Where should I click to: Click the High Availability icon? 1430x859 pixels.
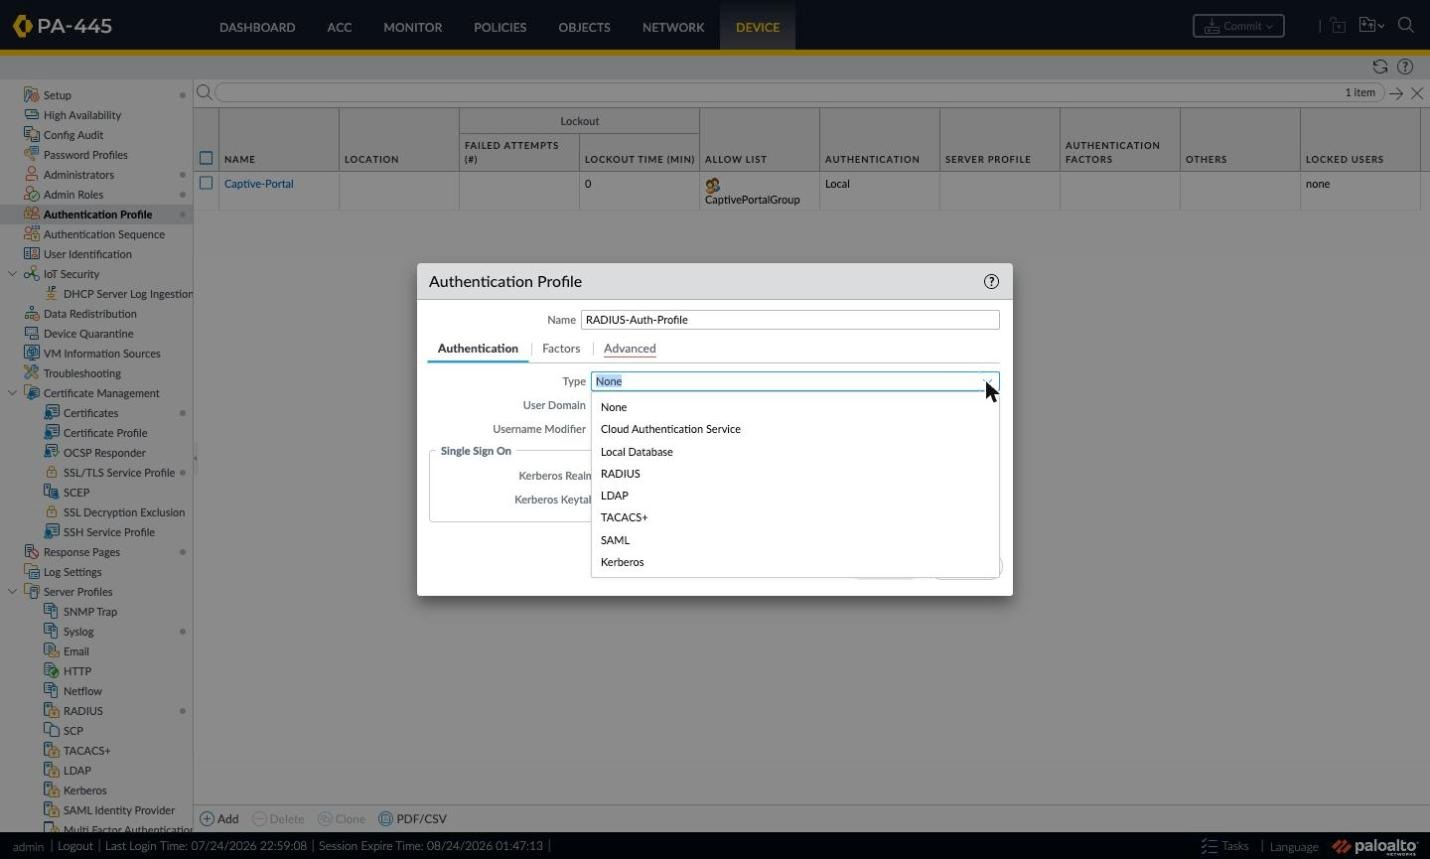click(31, 115)
